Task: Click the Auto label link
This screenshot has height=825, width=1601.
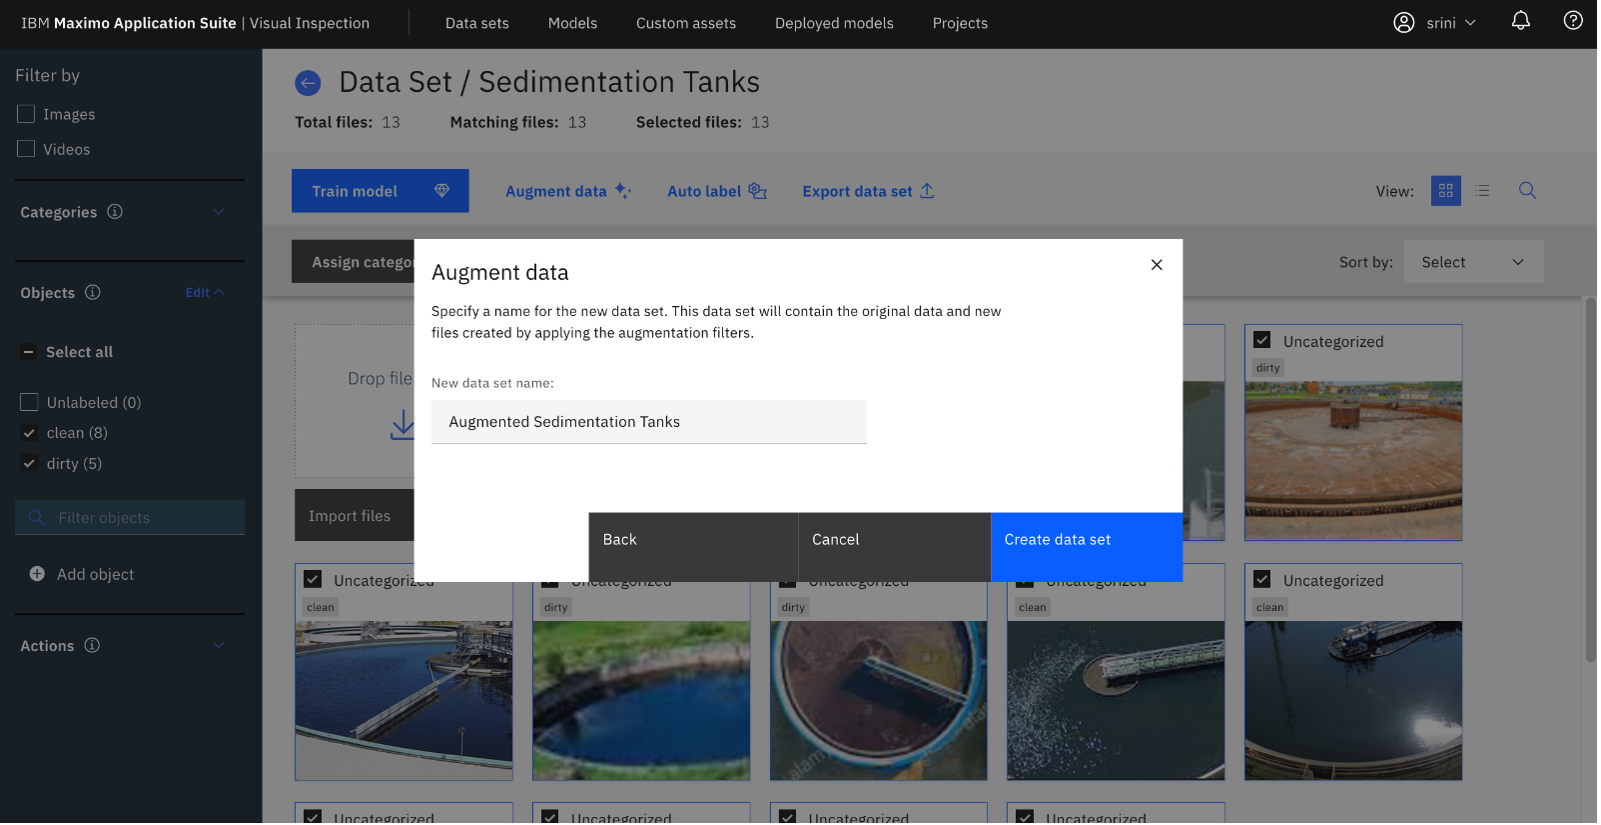Action: click(719, 191)
